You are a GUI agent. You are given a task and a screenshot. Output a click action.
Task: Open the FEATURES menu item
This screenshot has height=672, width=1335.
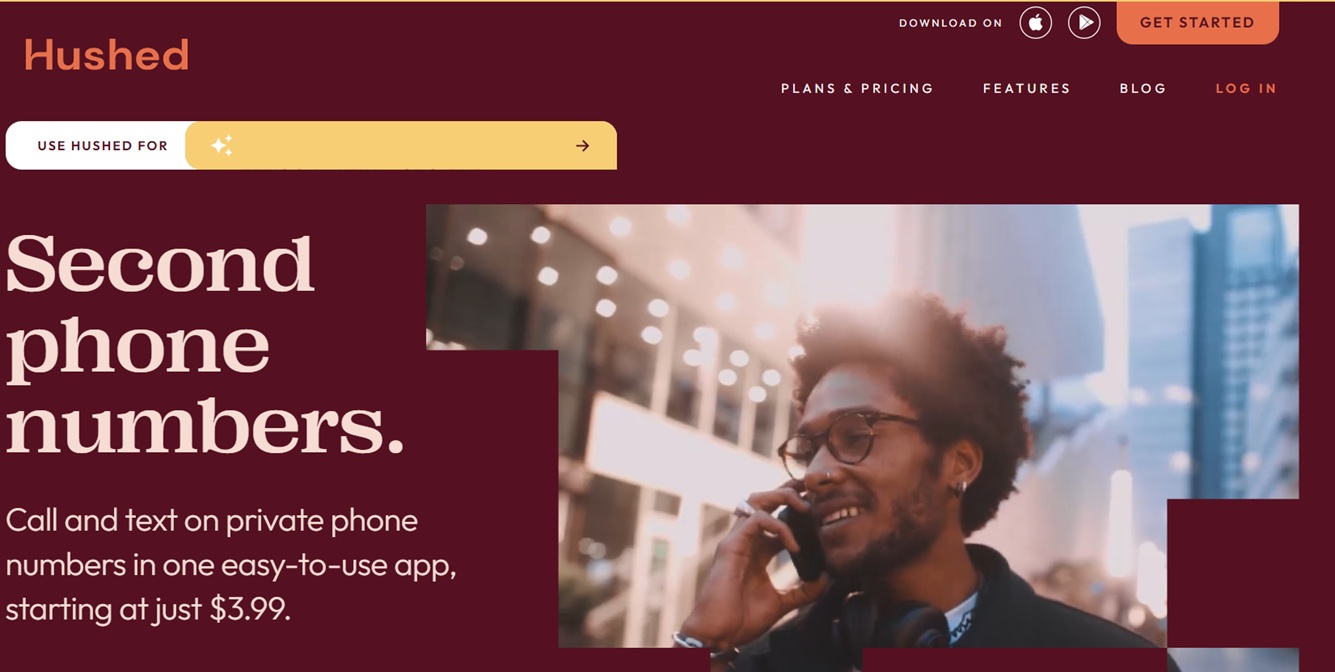[1026, 88]
